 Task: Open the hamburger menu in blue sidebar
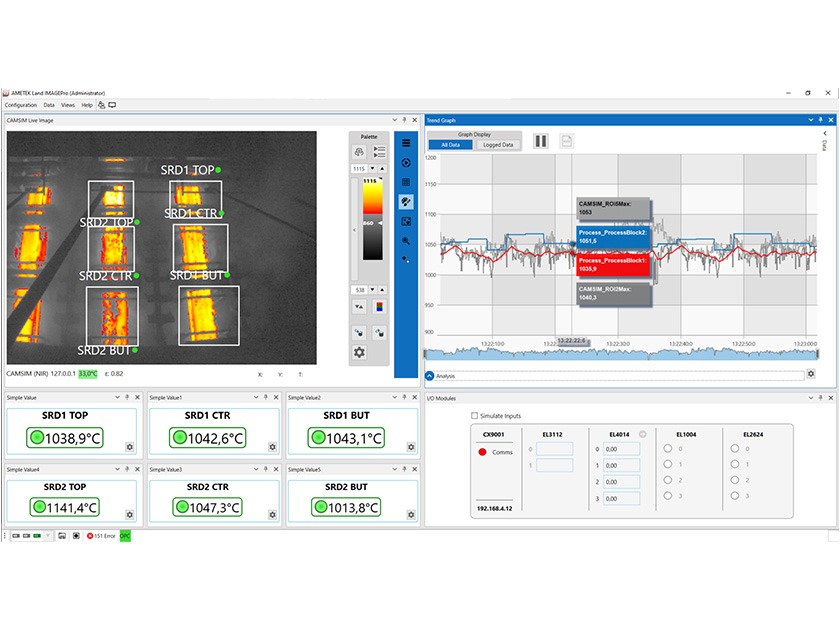[406, 143]
